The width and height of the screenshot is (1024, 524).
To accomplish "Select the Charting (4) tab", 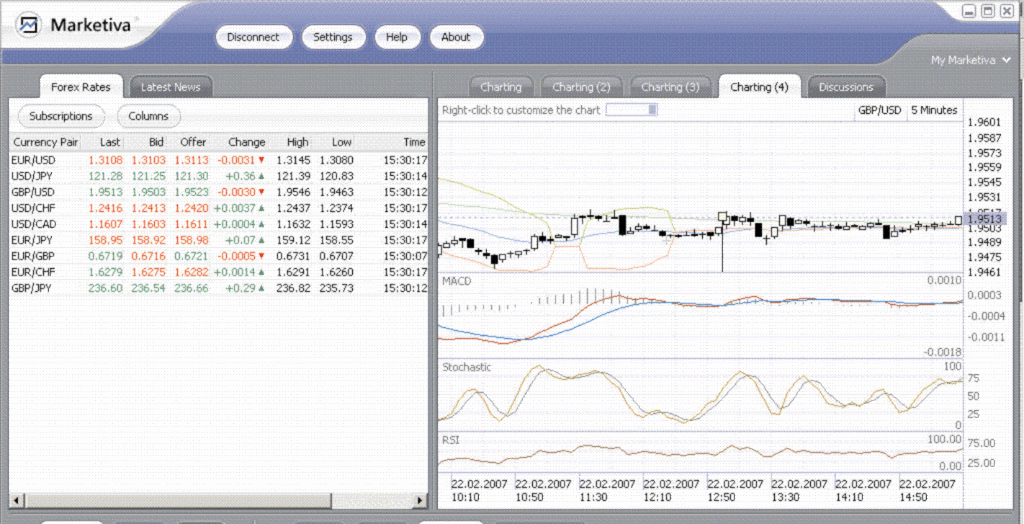I will (759, 87).
